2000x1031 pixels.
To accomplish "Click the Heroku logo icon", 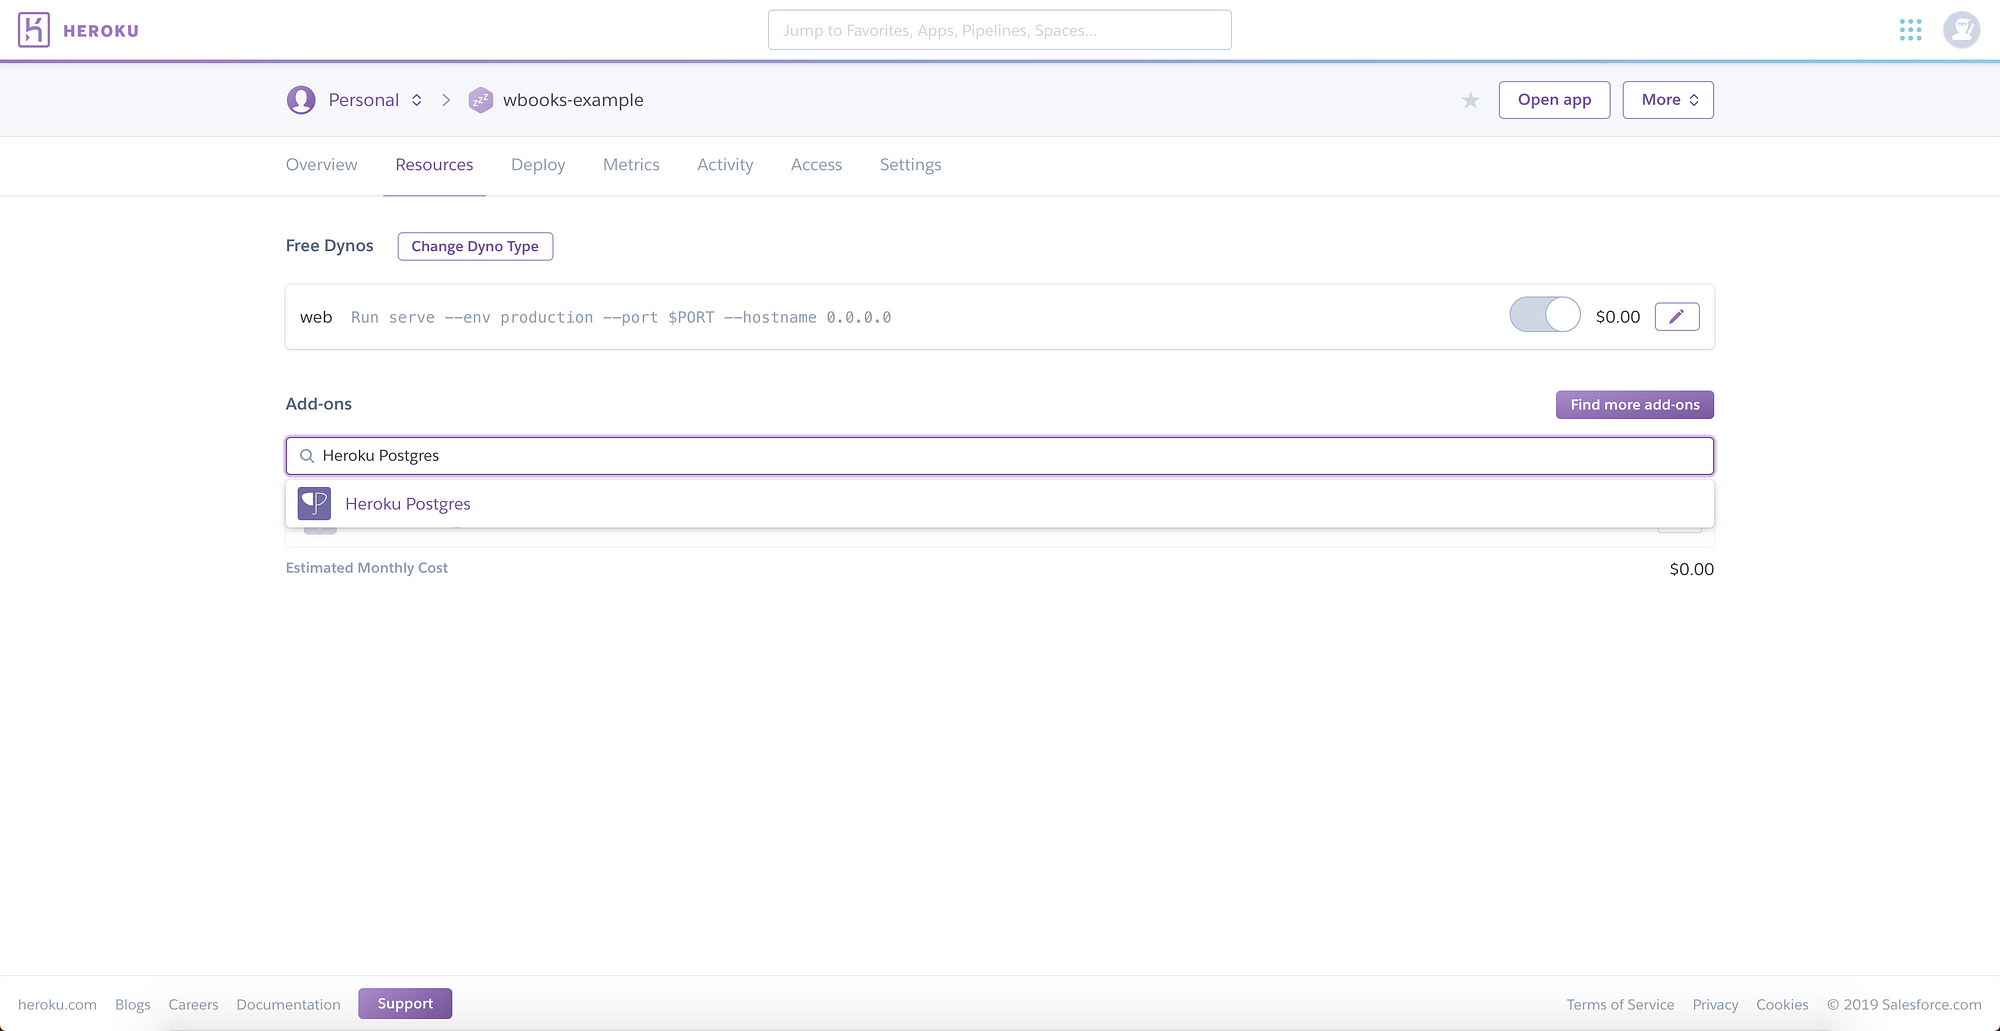I will point(34,30).
